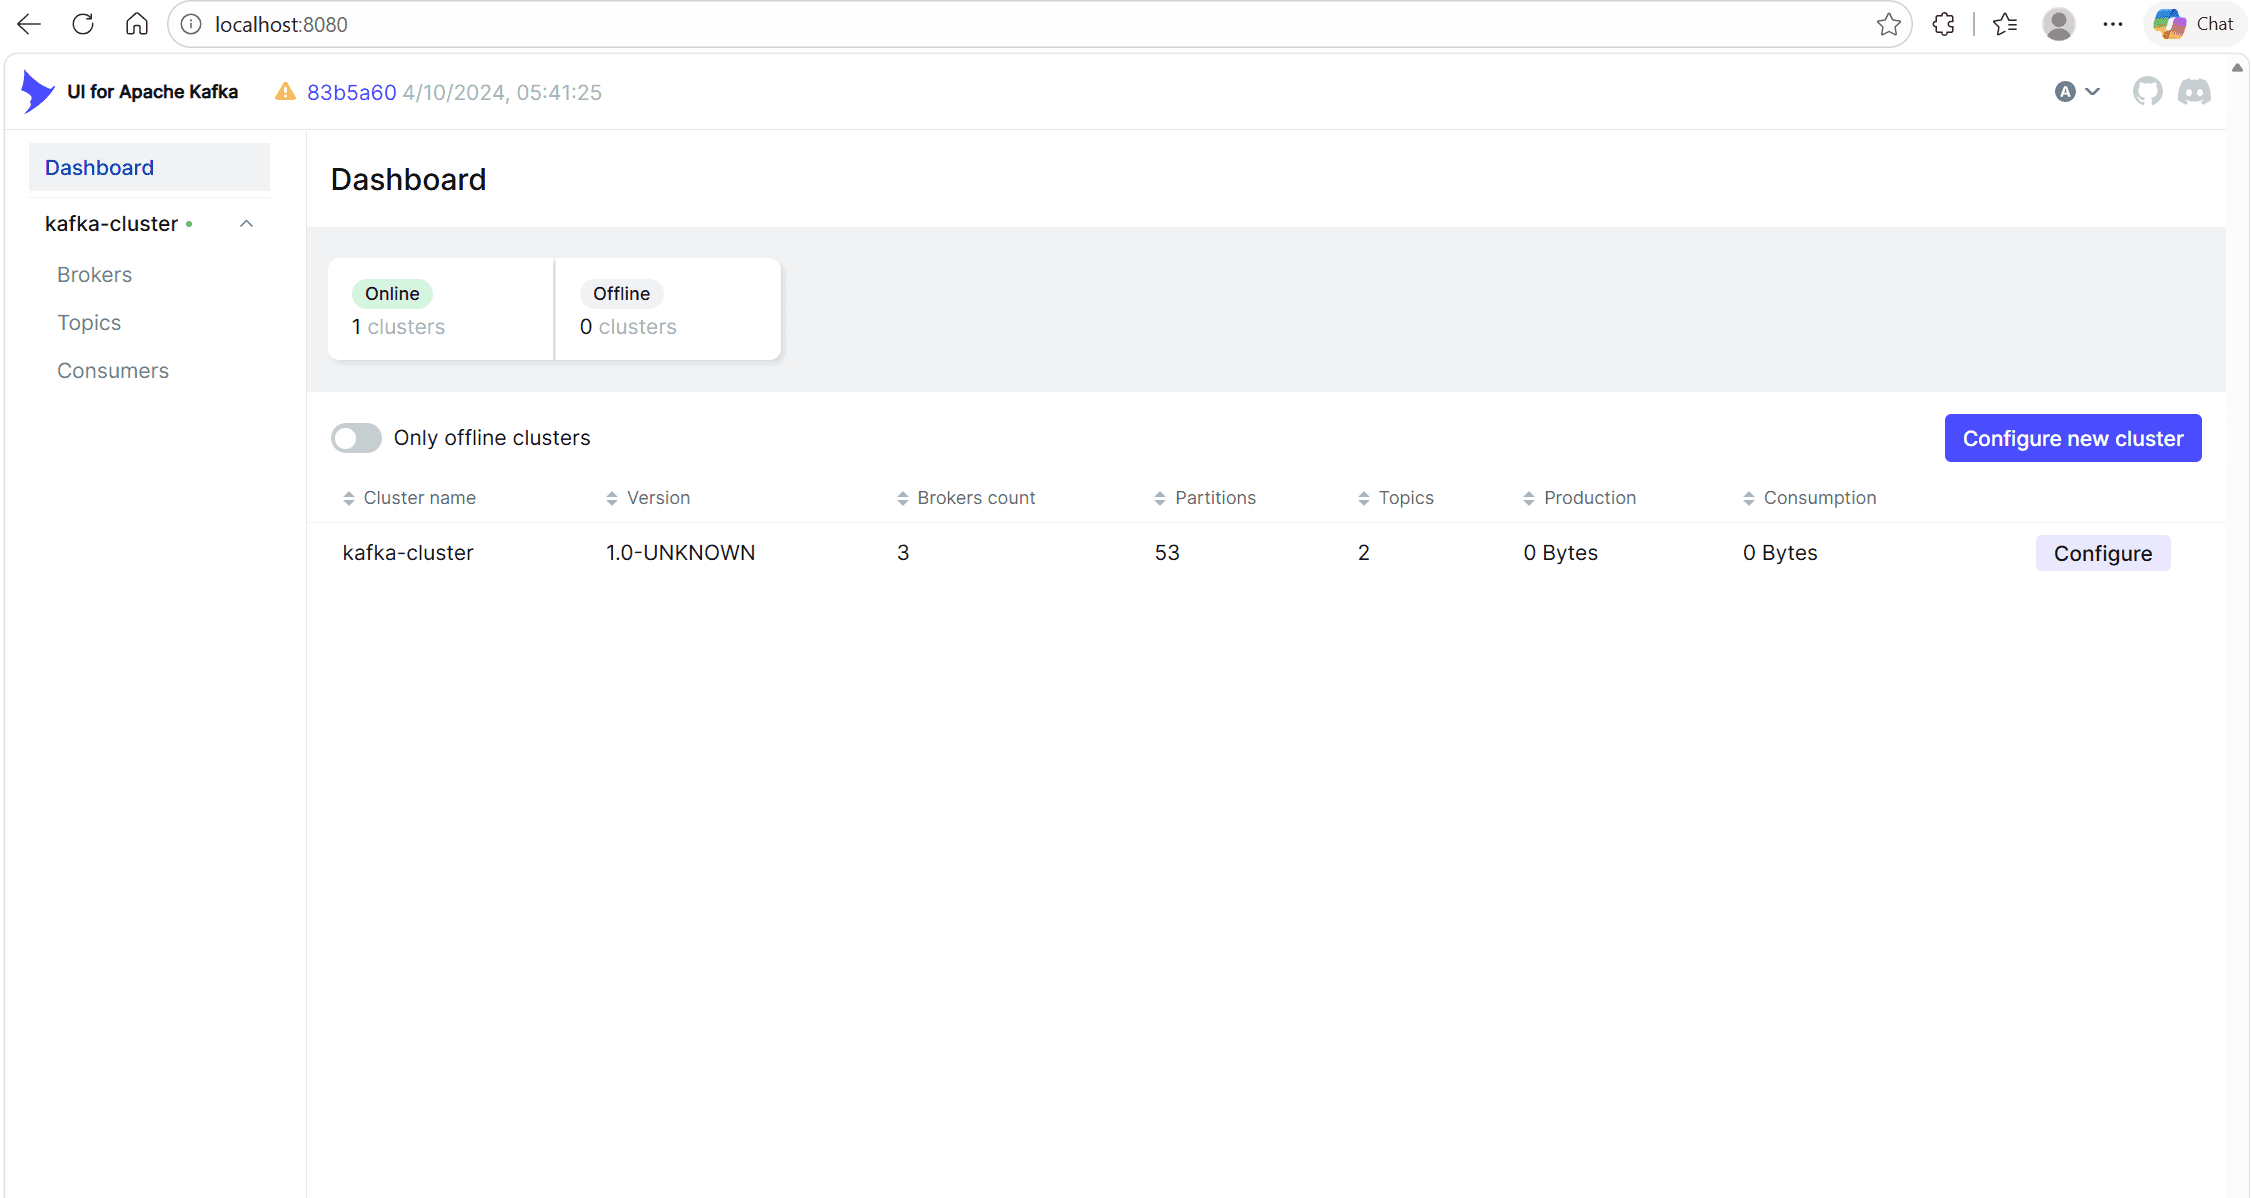Select Dashboard in the sidebar

click(x=149, y=167)
